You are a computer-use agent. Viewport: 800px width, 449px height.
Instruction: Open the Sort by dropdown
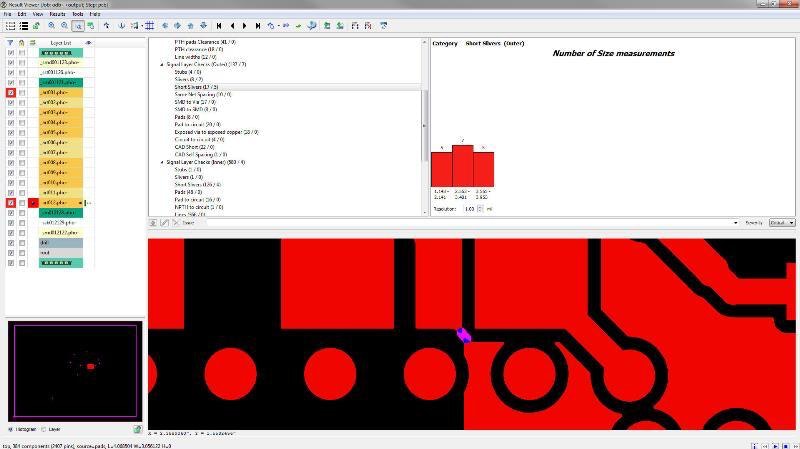(782, 223)
